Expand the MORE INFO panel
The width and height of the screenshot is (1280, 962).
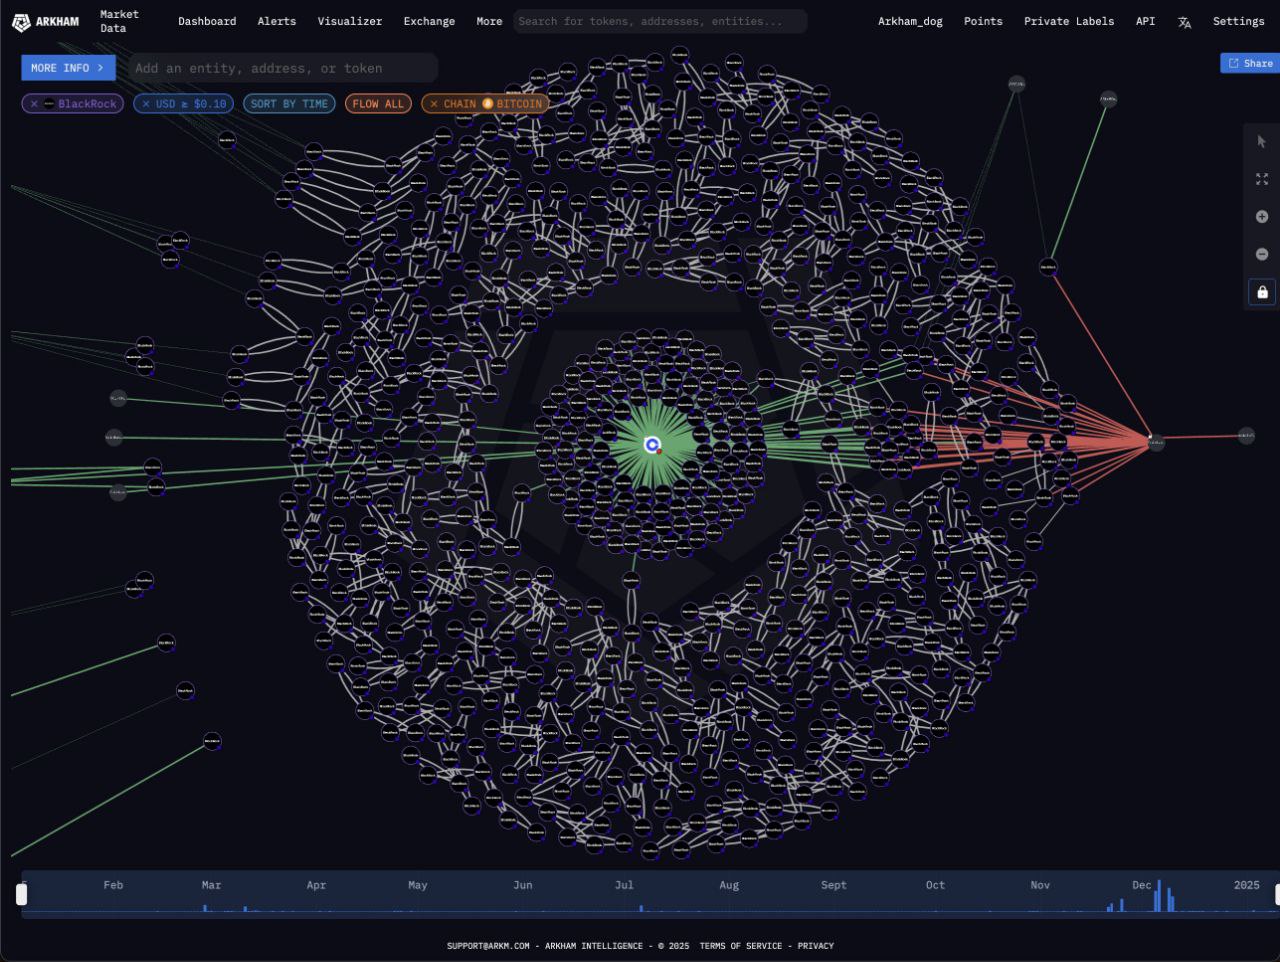[x=68, y=68]
